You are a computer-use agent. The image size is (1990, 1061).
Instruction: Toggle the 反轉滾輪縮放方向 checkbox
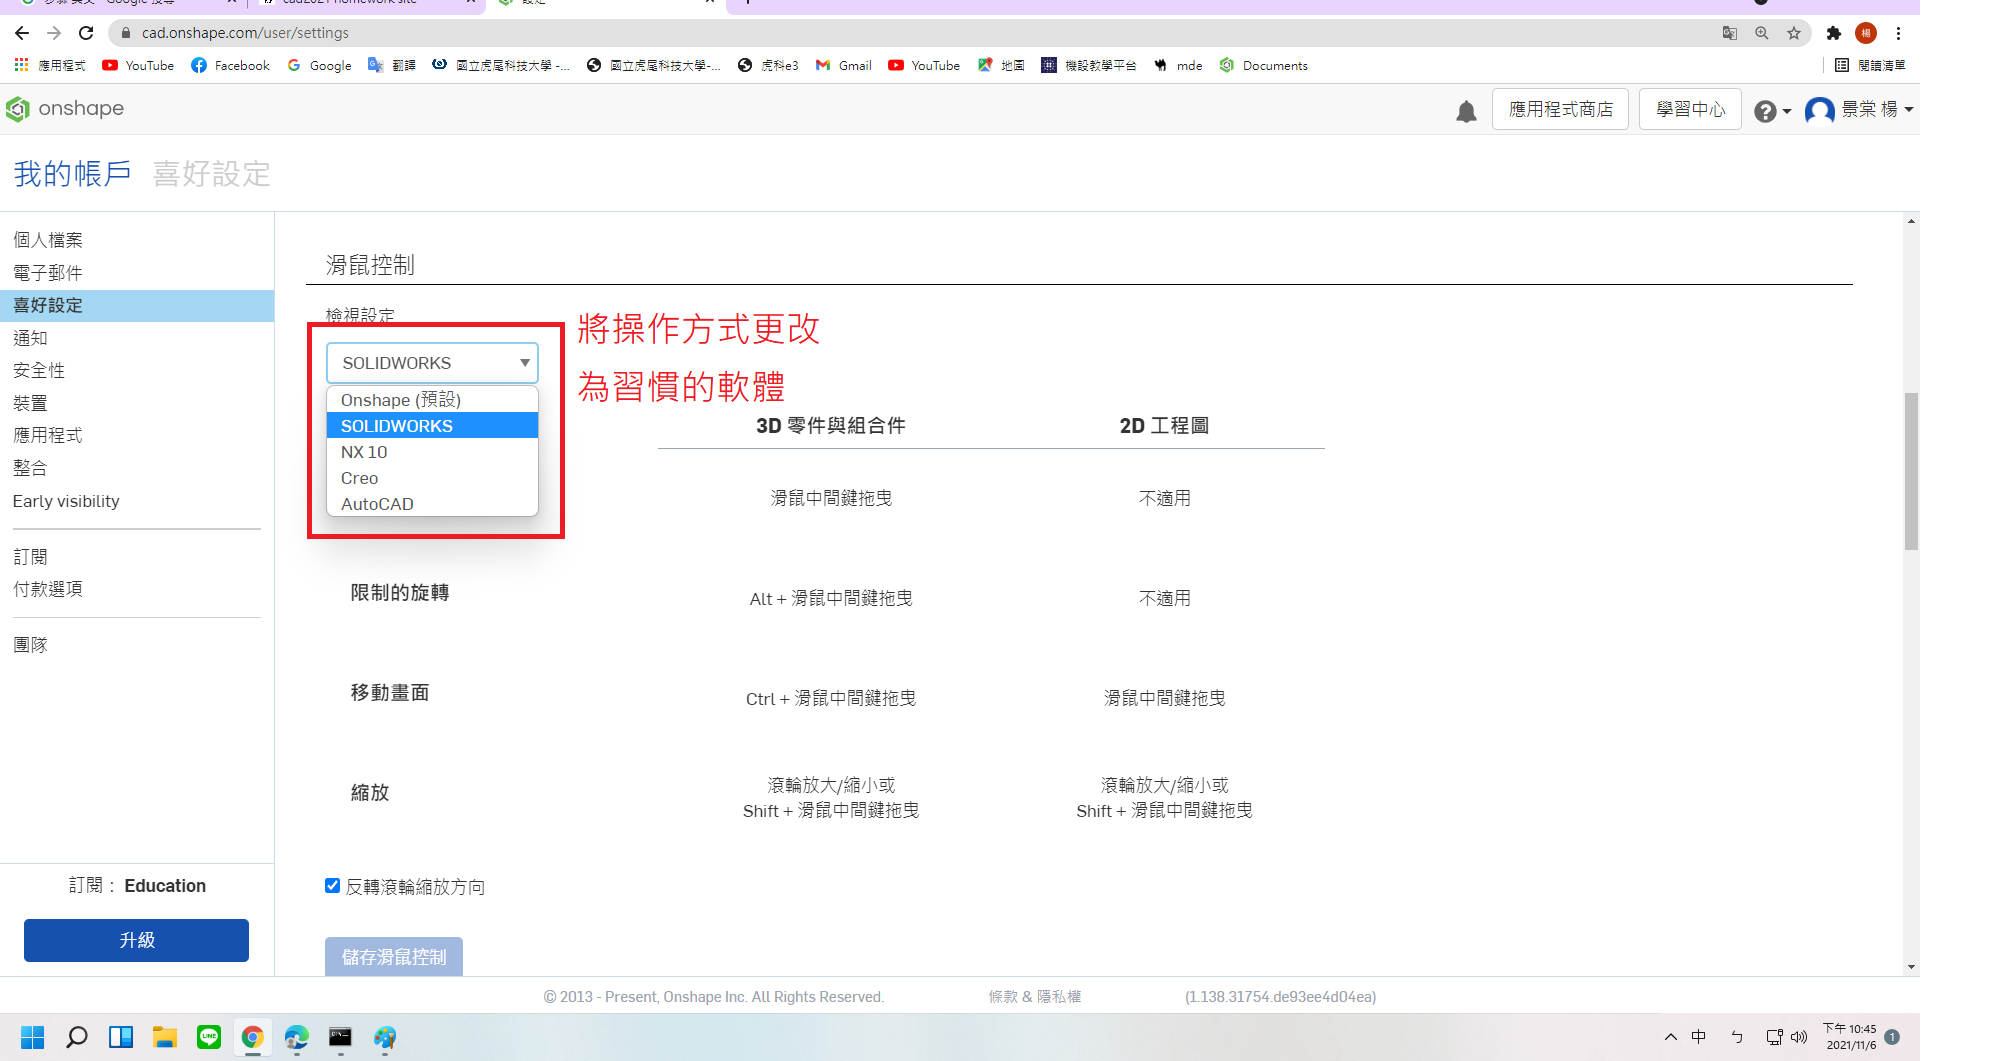pyautogui.click(x=333, y=886)
